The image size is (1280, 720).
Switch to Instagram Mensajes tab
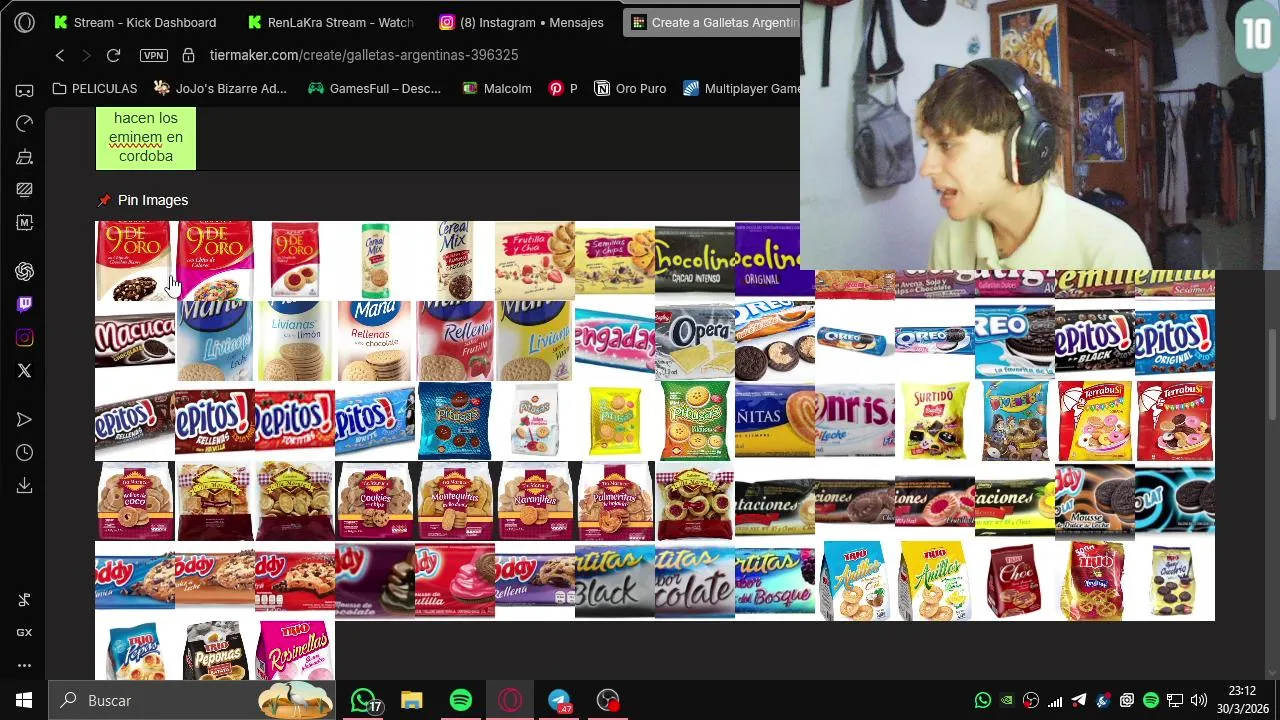pos(522,22)
